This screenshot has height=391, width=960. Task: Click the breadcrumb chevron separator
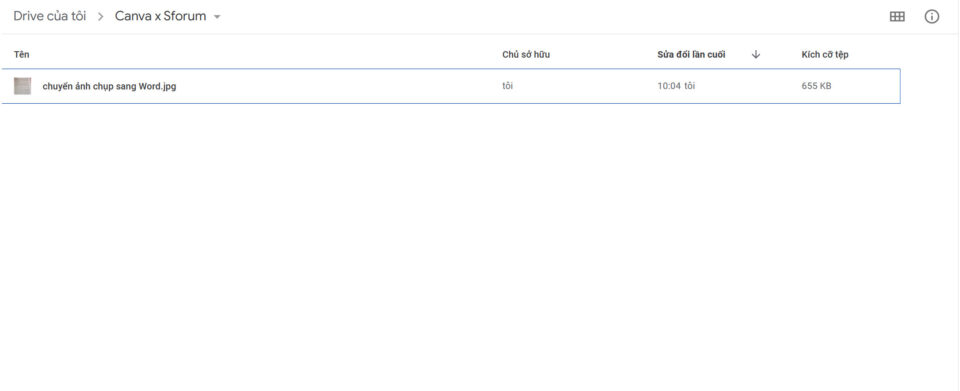100,17
